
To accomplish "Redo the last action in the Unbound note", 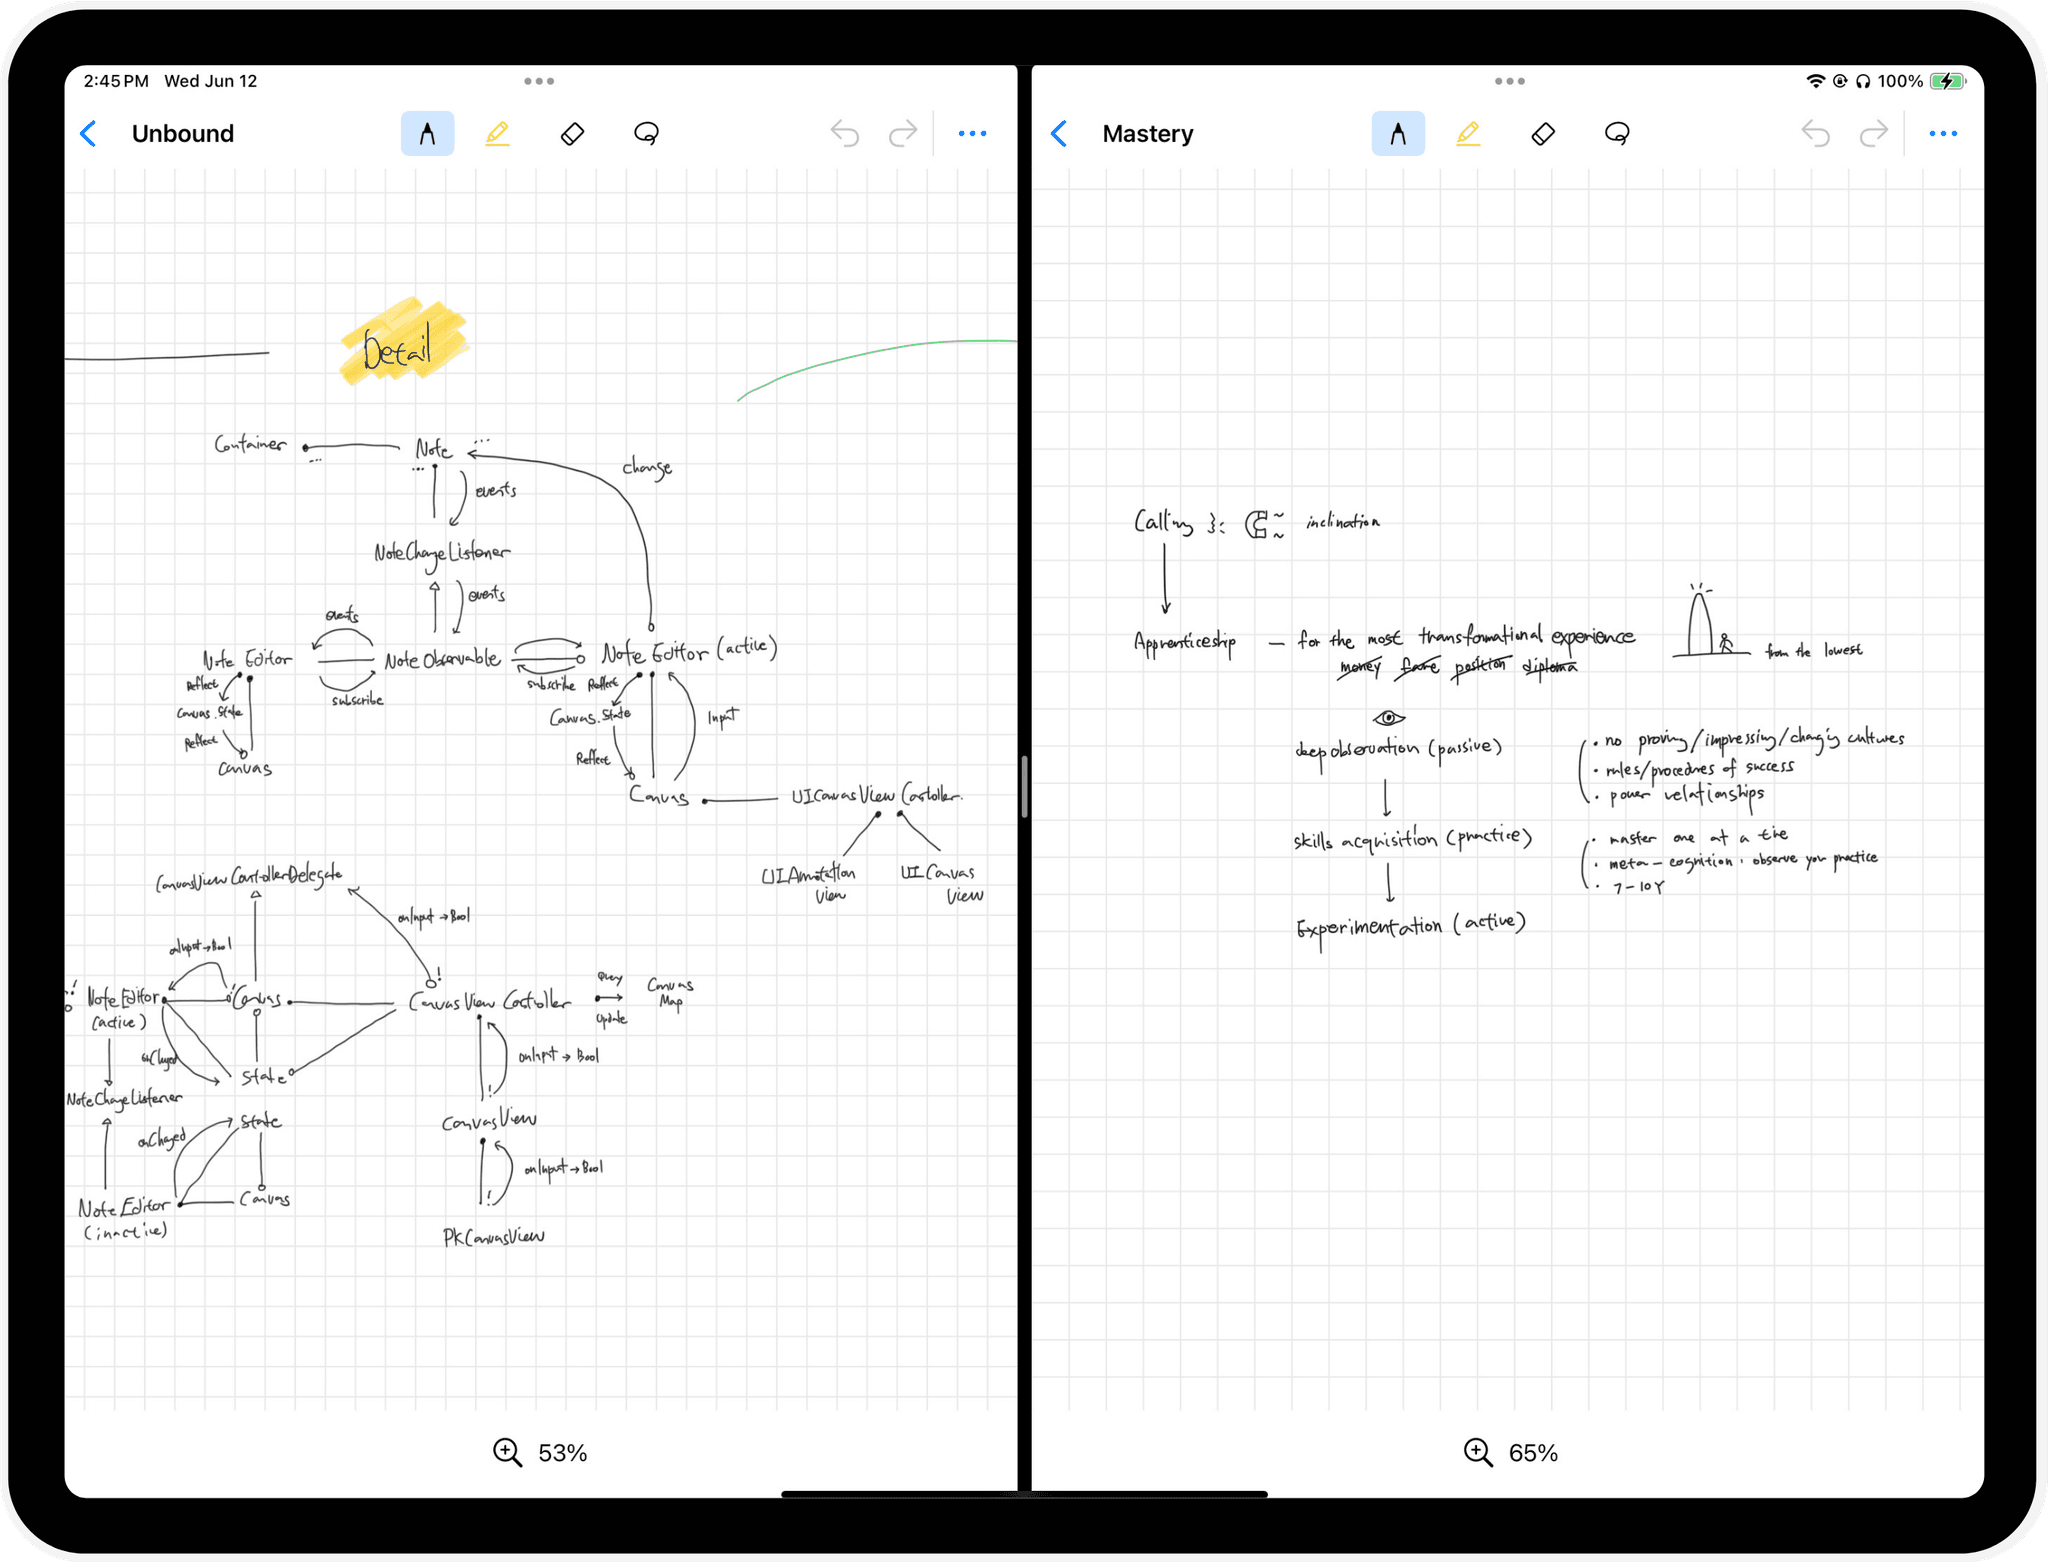I will pos(903,134).
